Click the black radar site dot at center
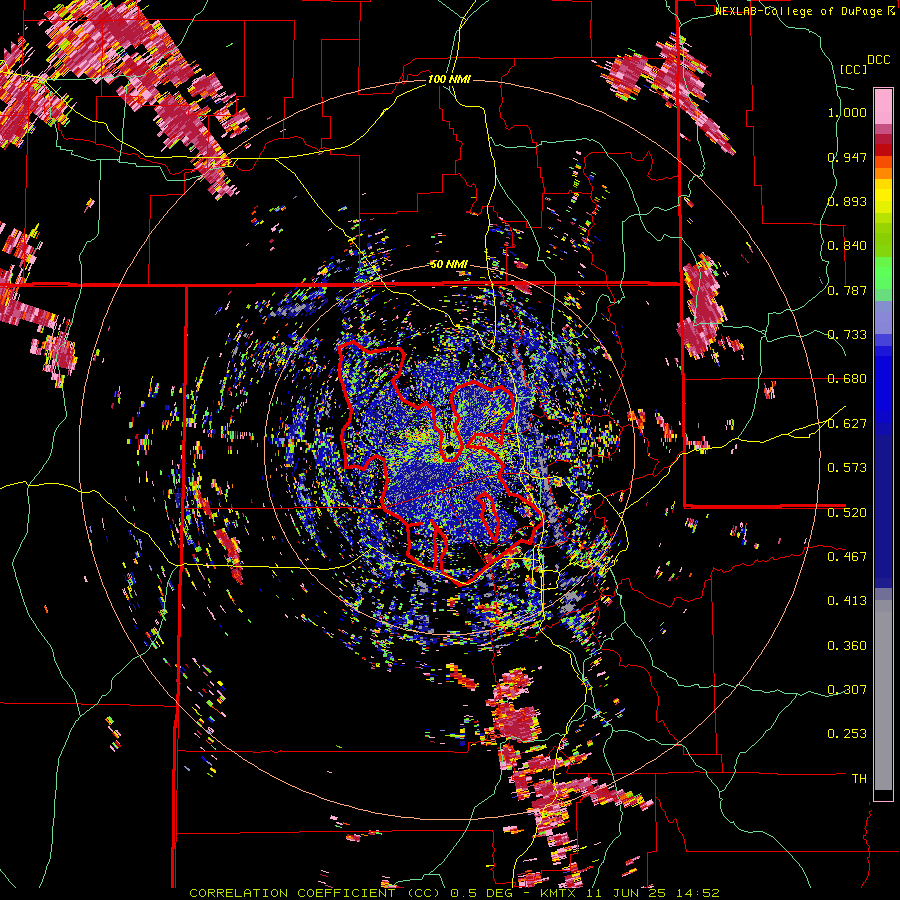Screen dimensions: 900x900 pos(451,449)
